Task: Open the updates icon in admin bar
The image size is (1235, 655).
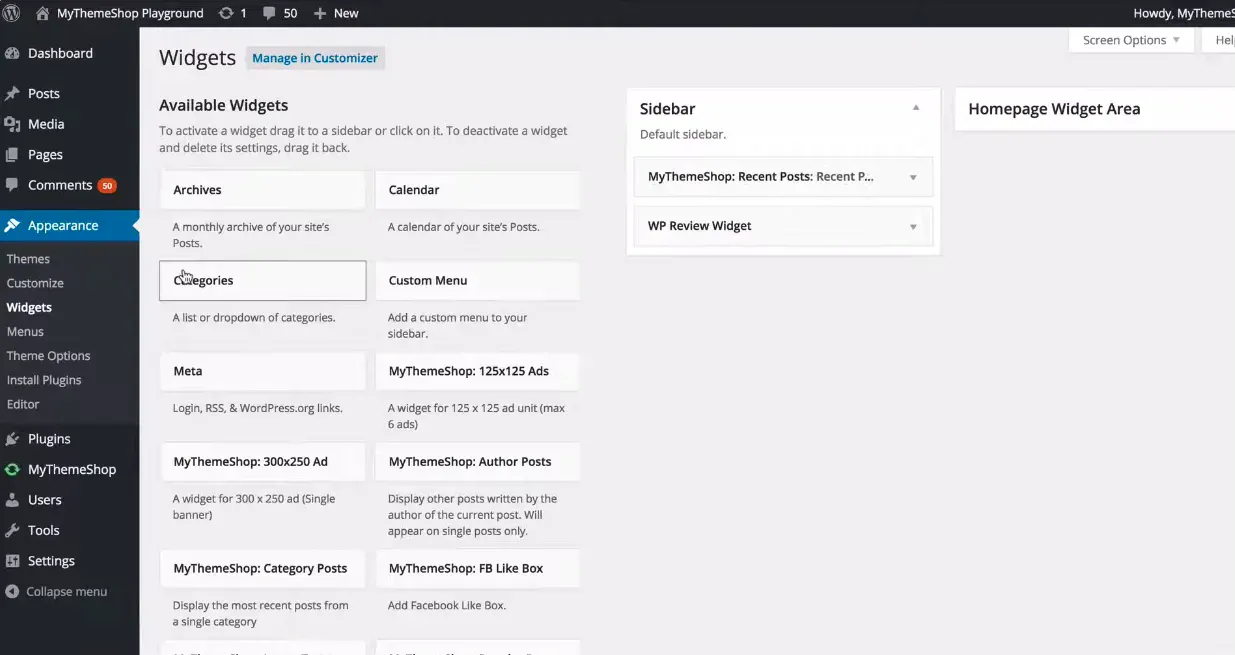Action: tap(226, 13)
